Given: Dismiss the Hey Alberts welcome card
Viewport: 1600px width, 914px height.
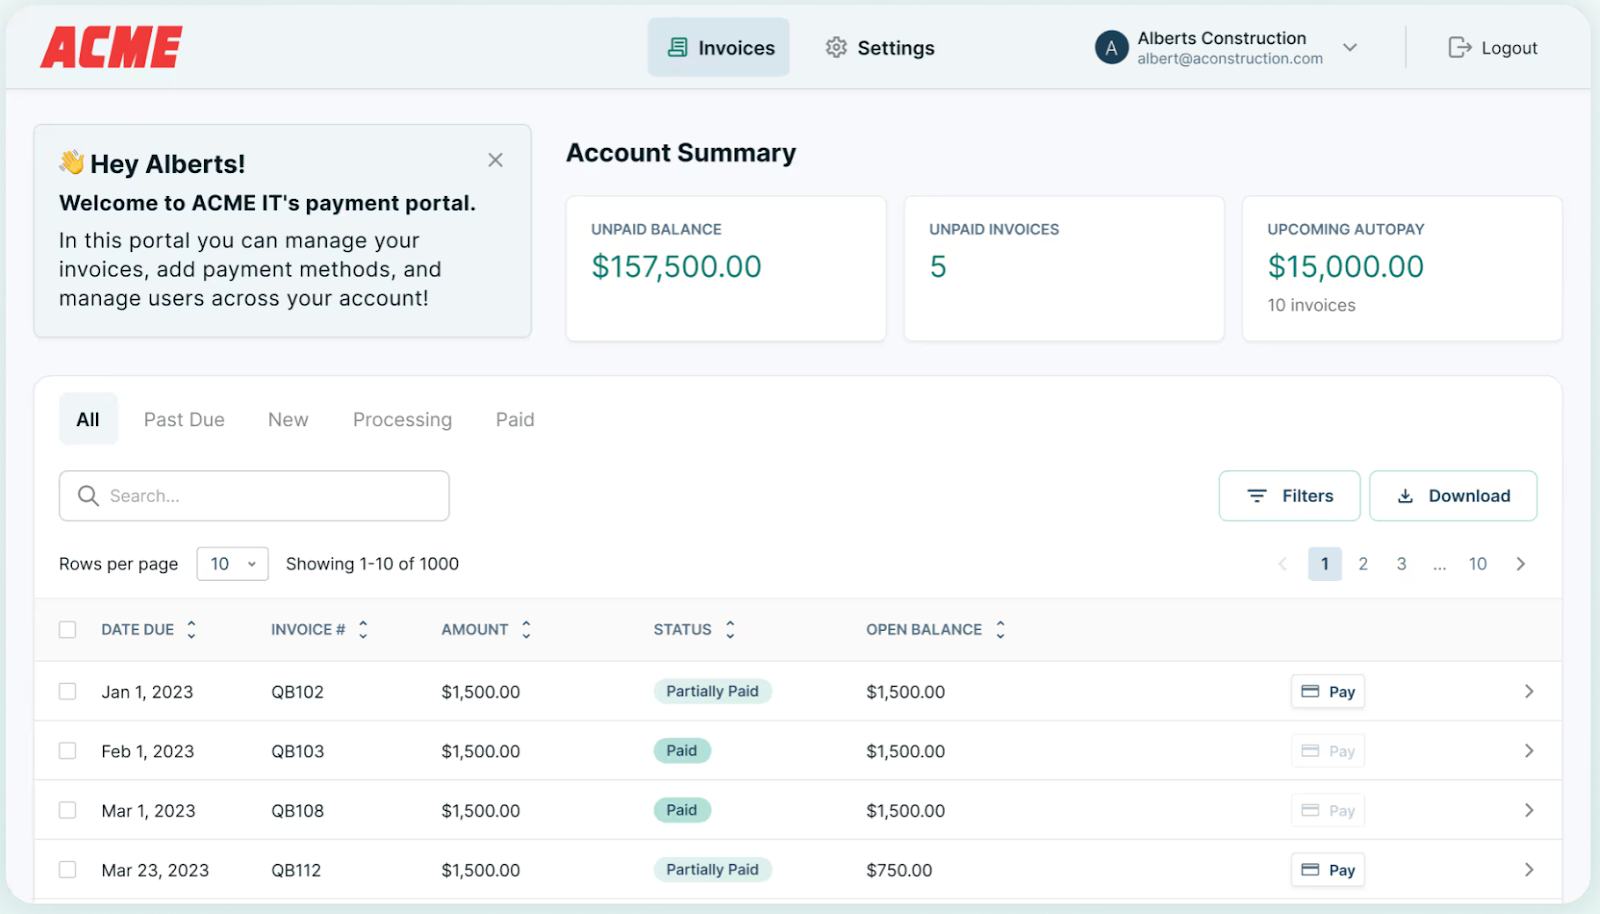Looking at the screenshot, I should pos(495,160).
